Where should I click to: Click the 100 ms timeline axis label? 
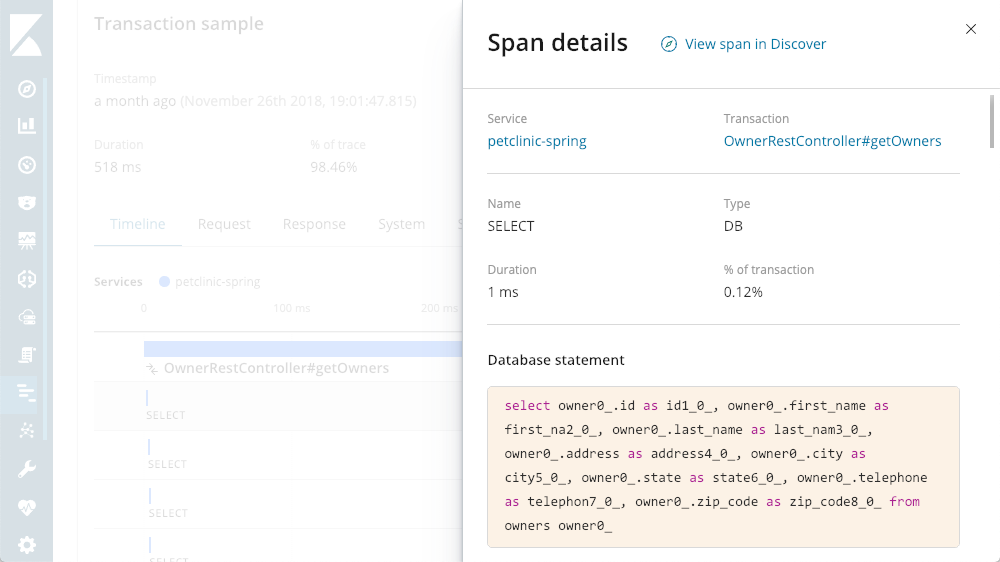point(291,308)
